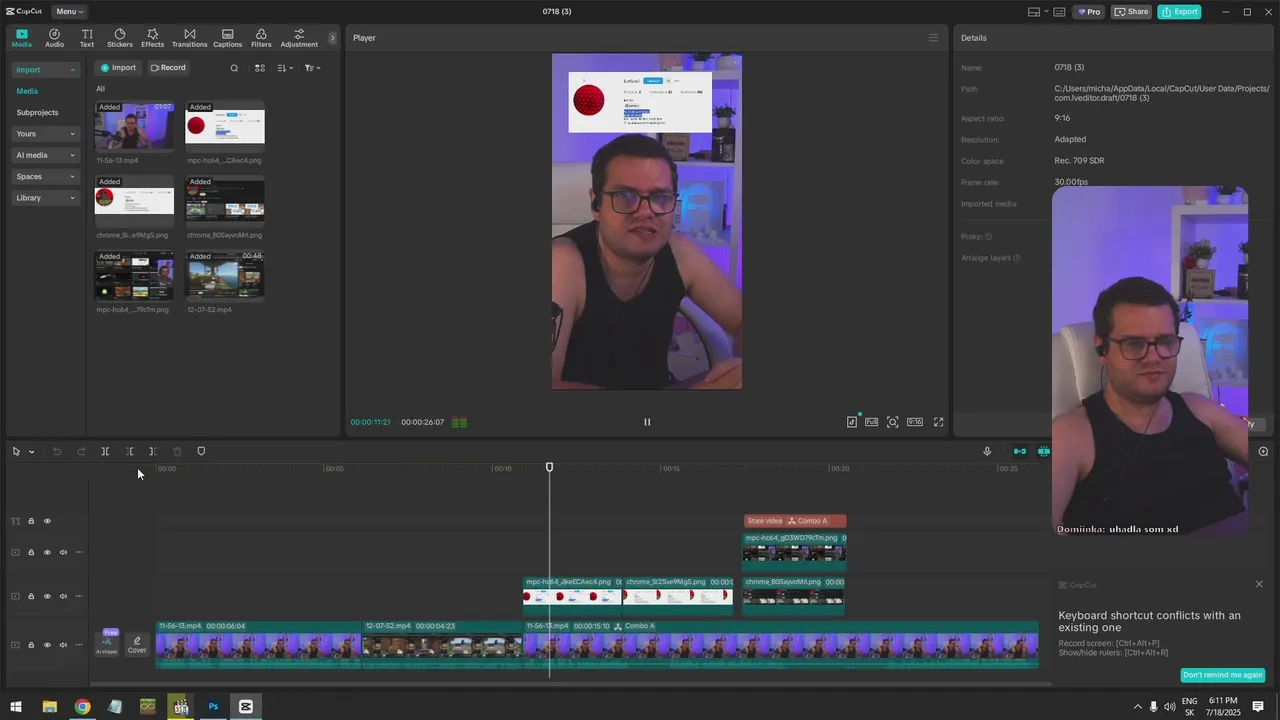Switch media grid view layout icon
This screenshot has width=1280, height=720.
[260, 68]
